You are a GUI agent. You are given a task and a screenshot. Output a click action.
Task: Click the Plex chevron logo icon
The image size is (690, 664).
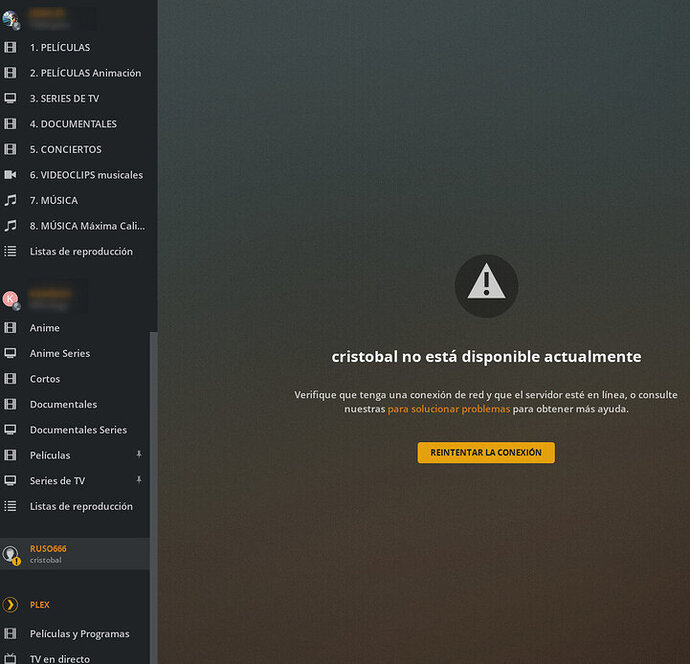click(x=10, y=605)
